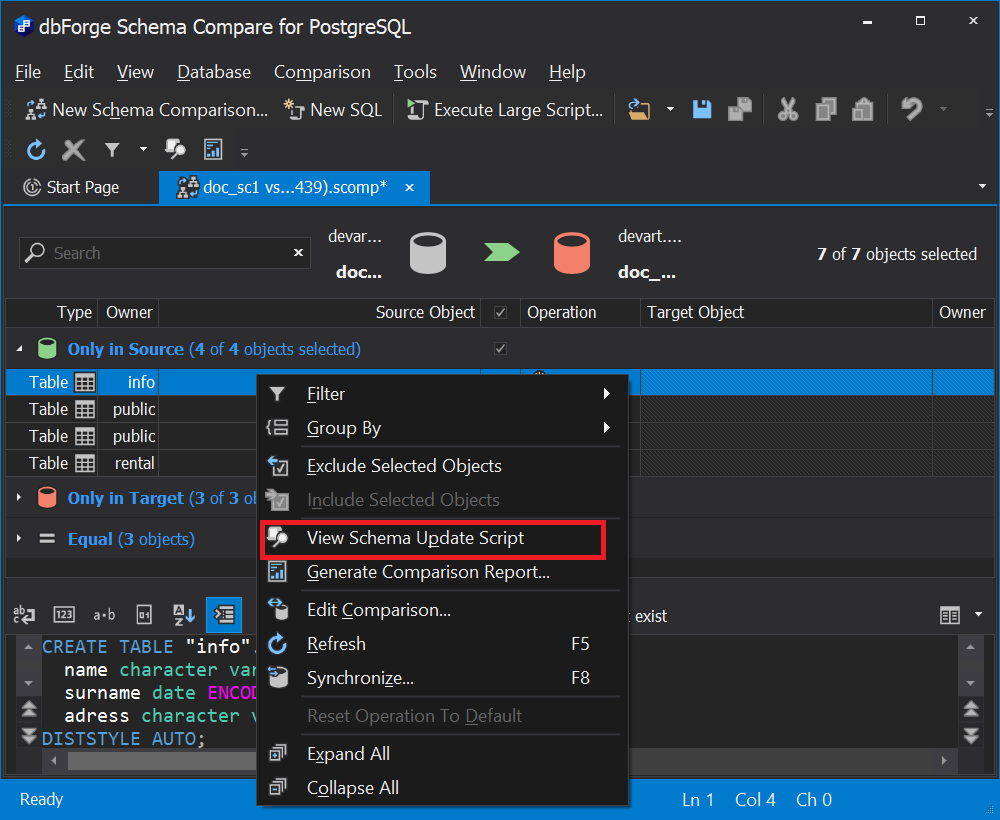Choose Generate Comparison Report menu entry
Viewport: 1000px width, 820px height.
pyautogui.click(x=442, y=572)
